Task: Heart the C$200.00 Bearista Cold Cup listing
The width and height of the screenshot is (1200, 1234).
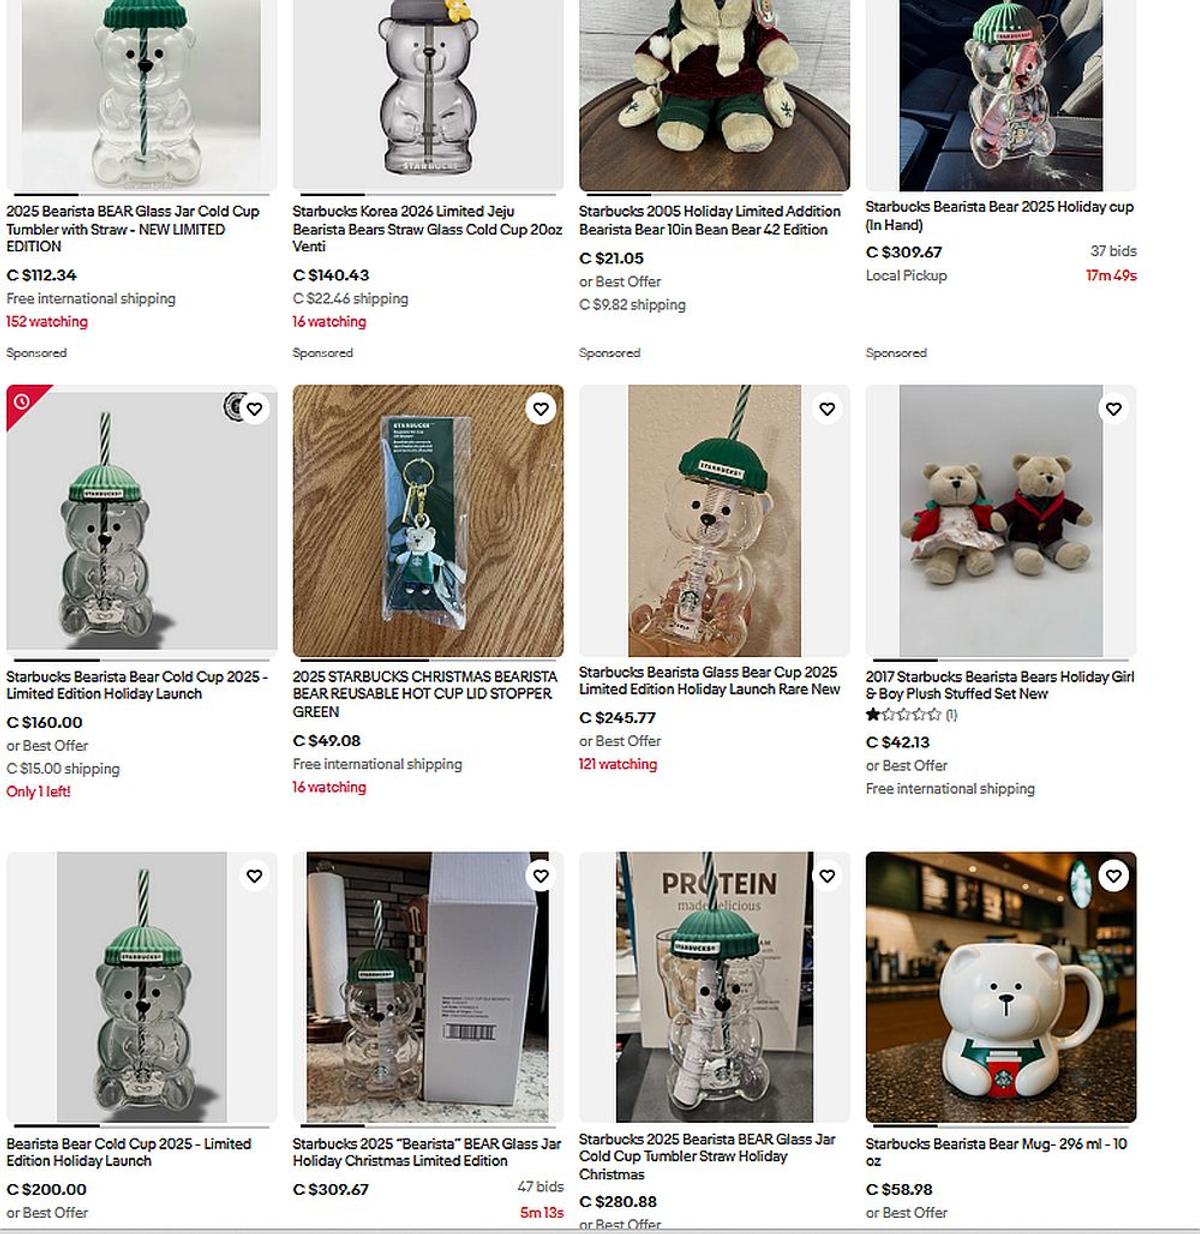Action: tap(254, 876)
